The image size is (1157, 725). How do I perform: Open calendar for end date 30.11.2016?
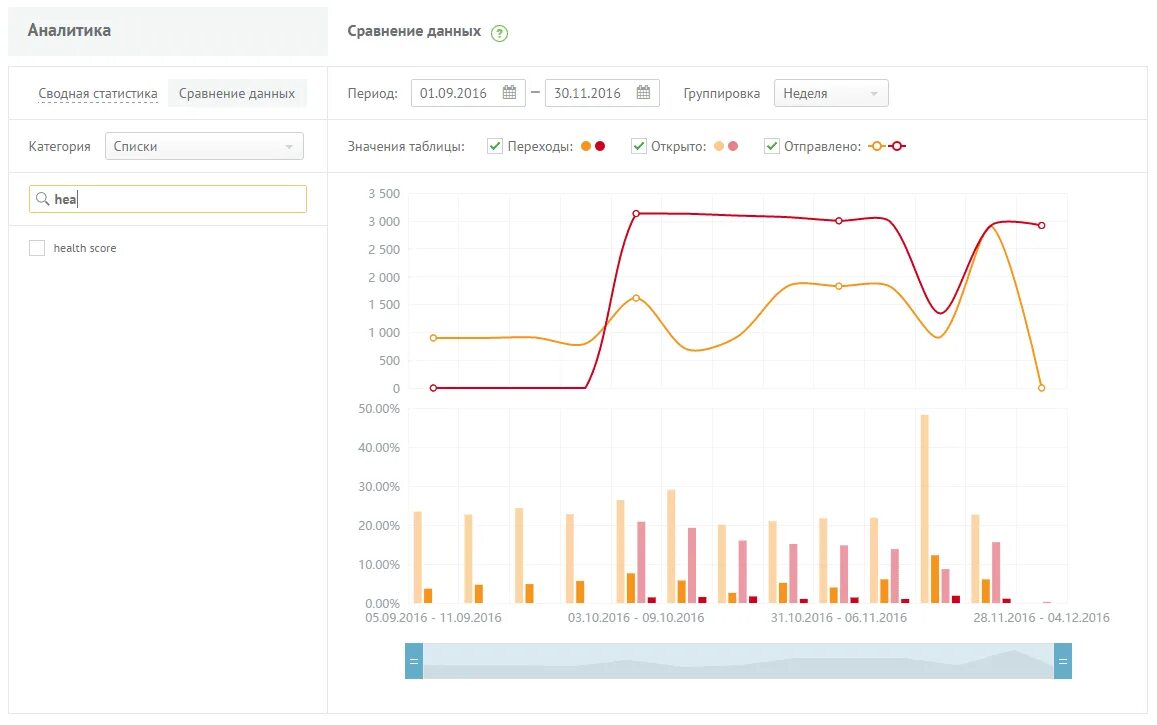coord(643,93)
